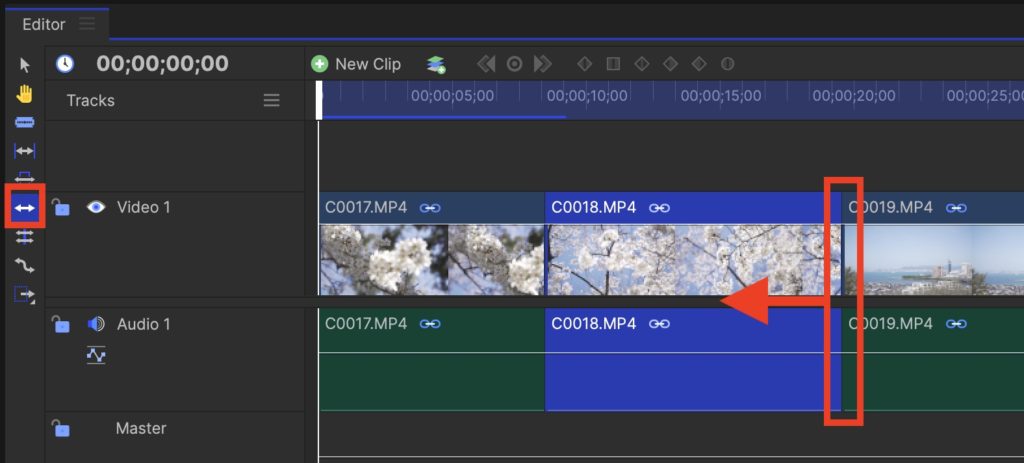Open the insert-mode tool at toolbar bottom

25,295
